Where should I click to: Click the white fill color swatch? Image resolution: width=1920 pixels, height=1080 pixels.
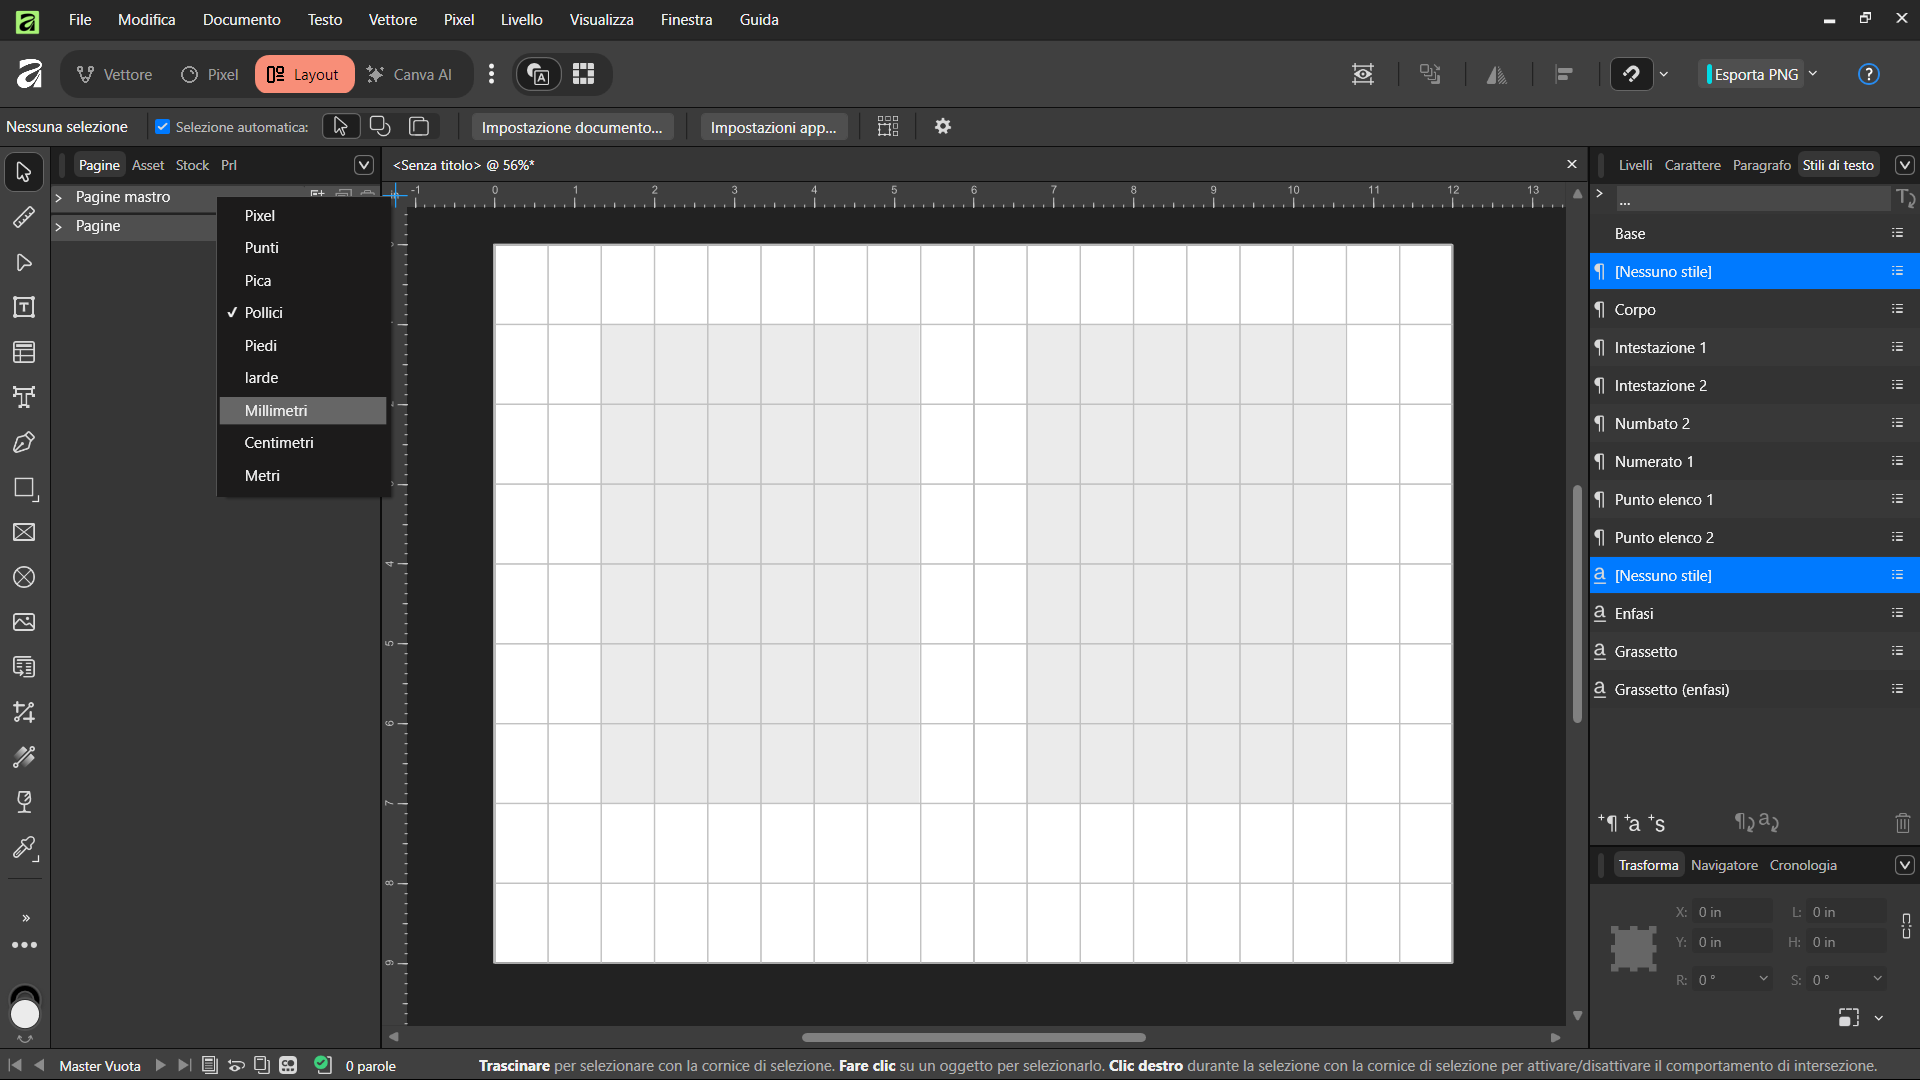pyautogui.click(x=24, y=1014)
